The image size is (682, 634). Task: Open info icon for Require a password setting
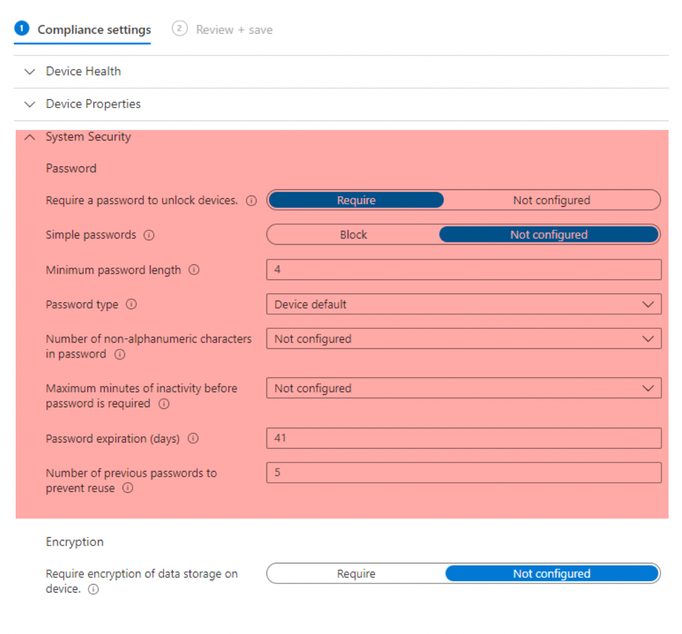pos(251,200)
